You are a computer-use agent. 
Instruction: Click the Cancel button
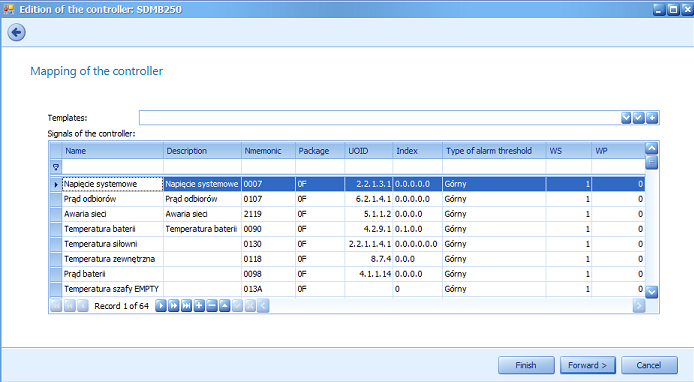coord(649,365)
